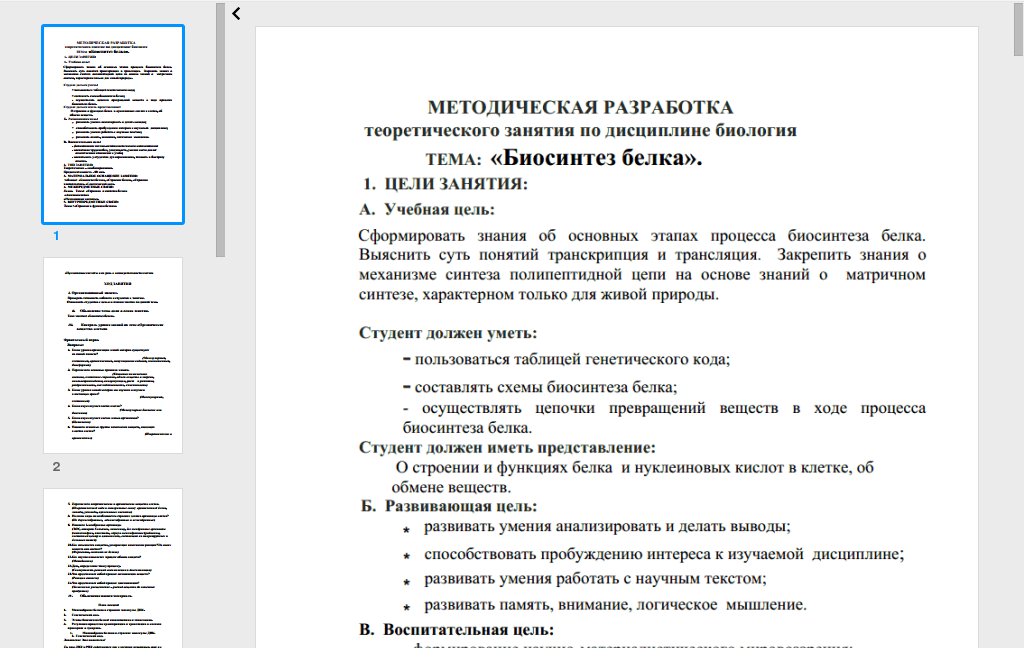The width and height of the screenshot is (1024, 648).
Task: Click the bullet about "работать с научным текстом"
Action: 595,579
